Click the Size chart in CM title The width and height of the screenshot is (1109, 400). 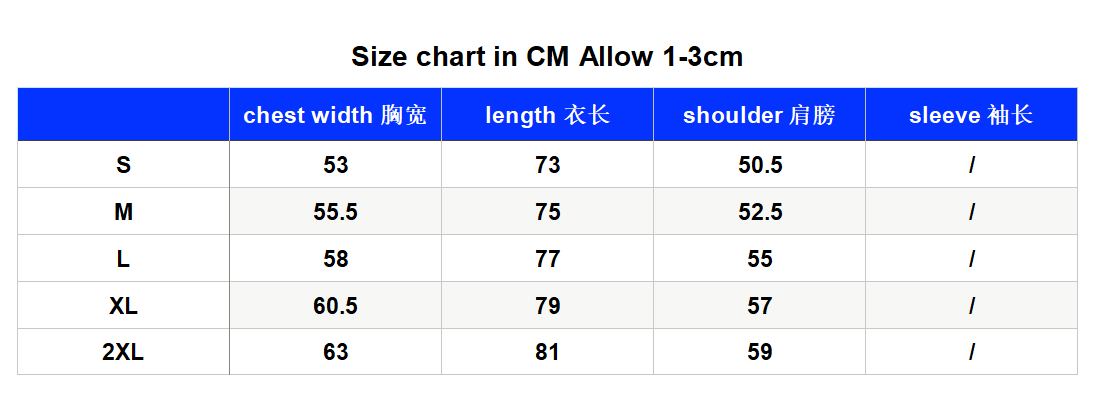[x=547, y=56]
